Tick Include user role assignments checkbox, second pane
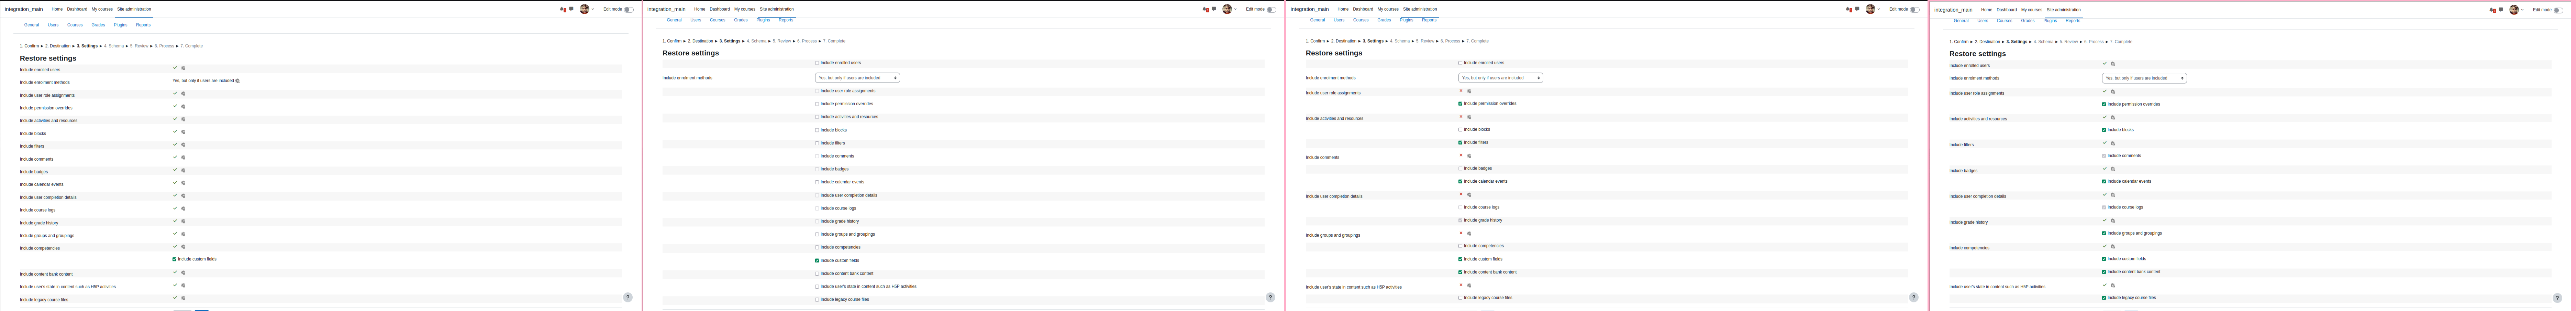The image size is (2576, 311). click(817, 91)
